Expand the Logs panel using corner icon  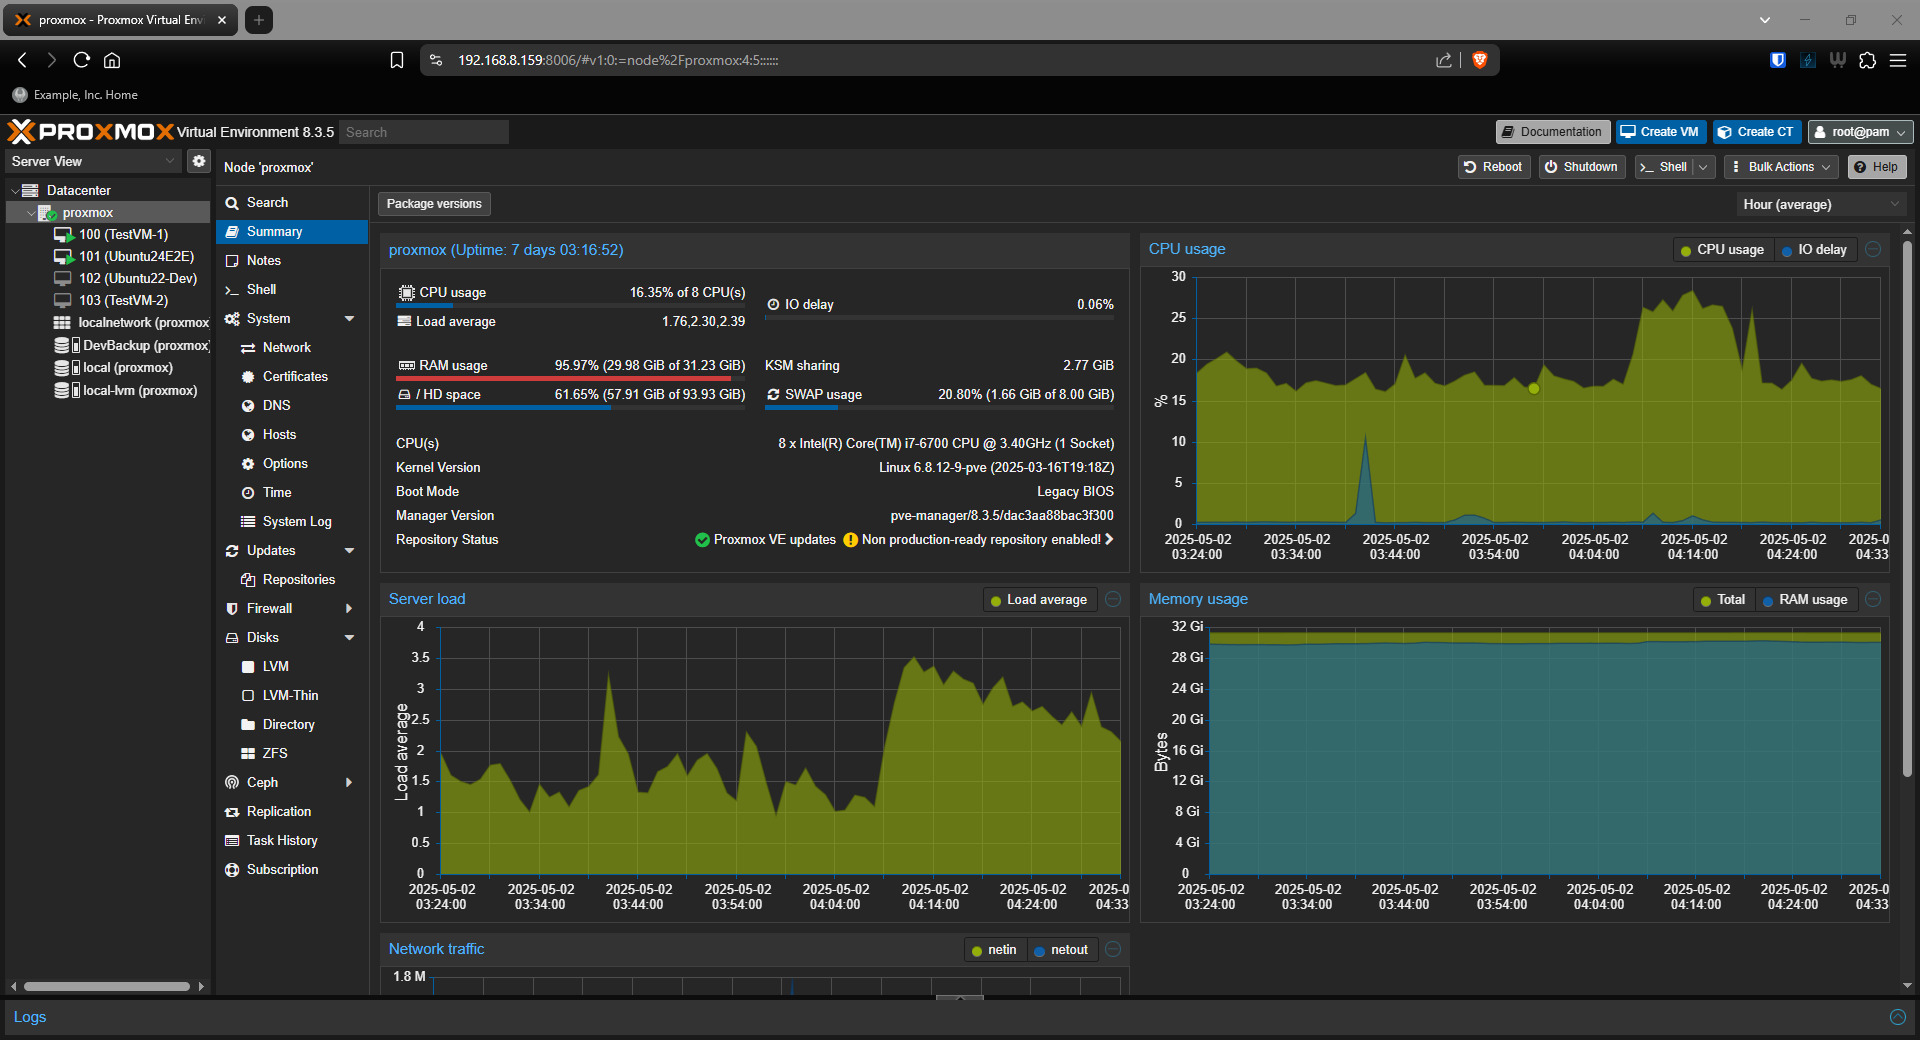pos(1897,1017)
